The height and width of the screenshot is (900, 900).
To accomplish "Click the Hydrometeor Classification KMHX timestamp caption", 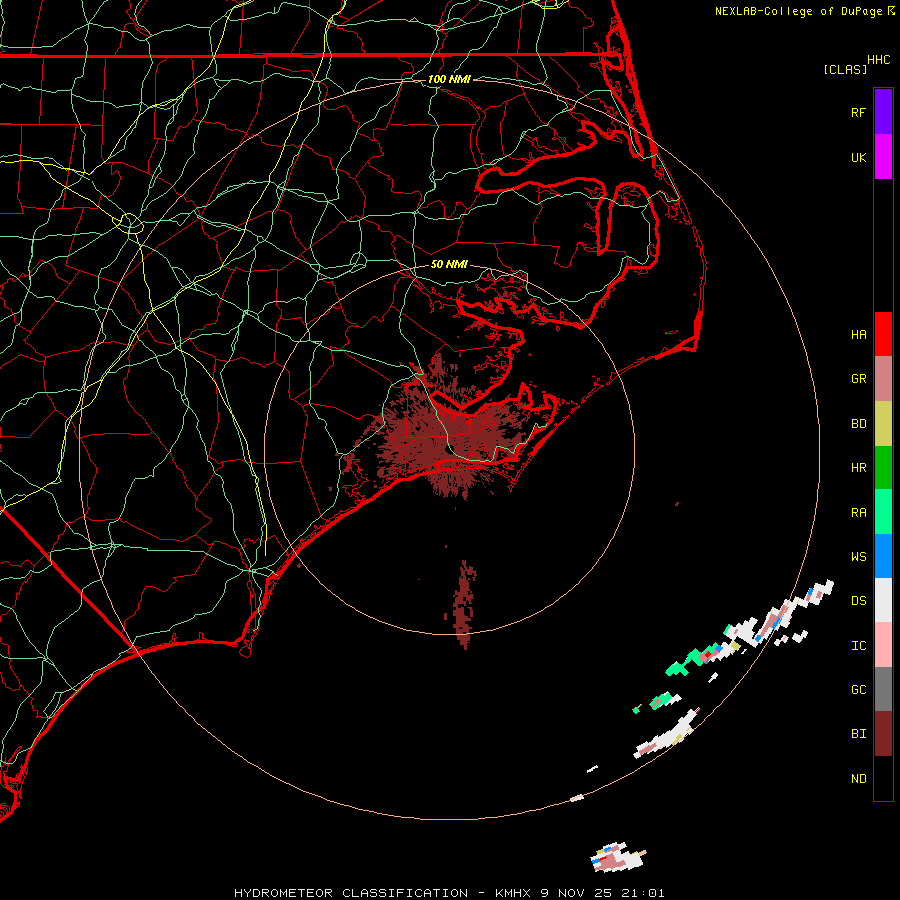I will 449,893.
